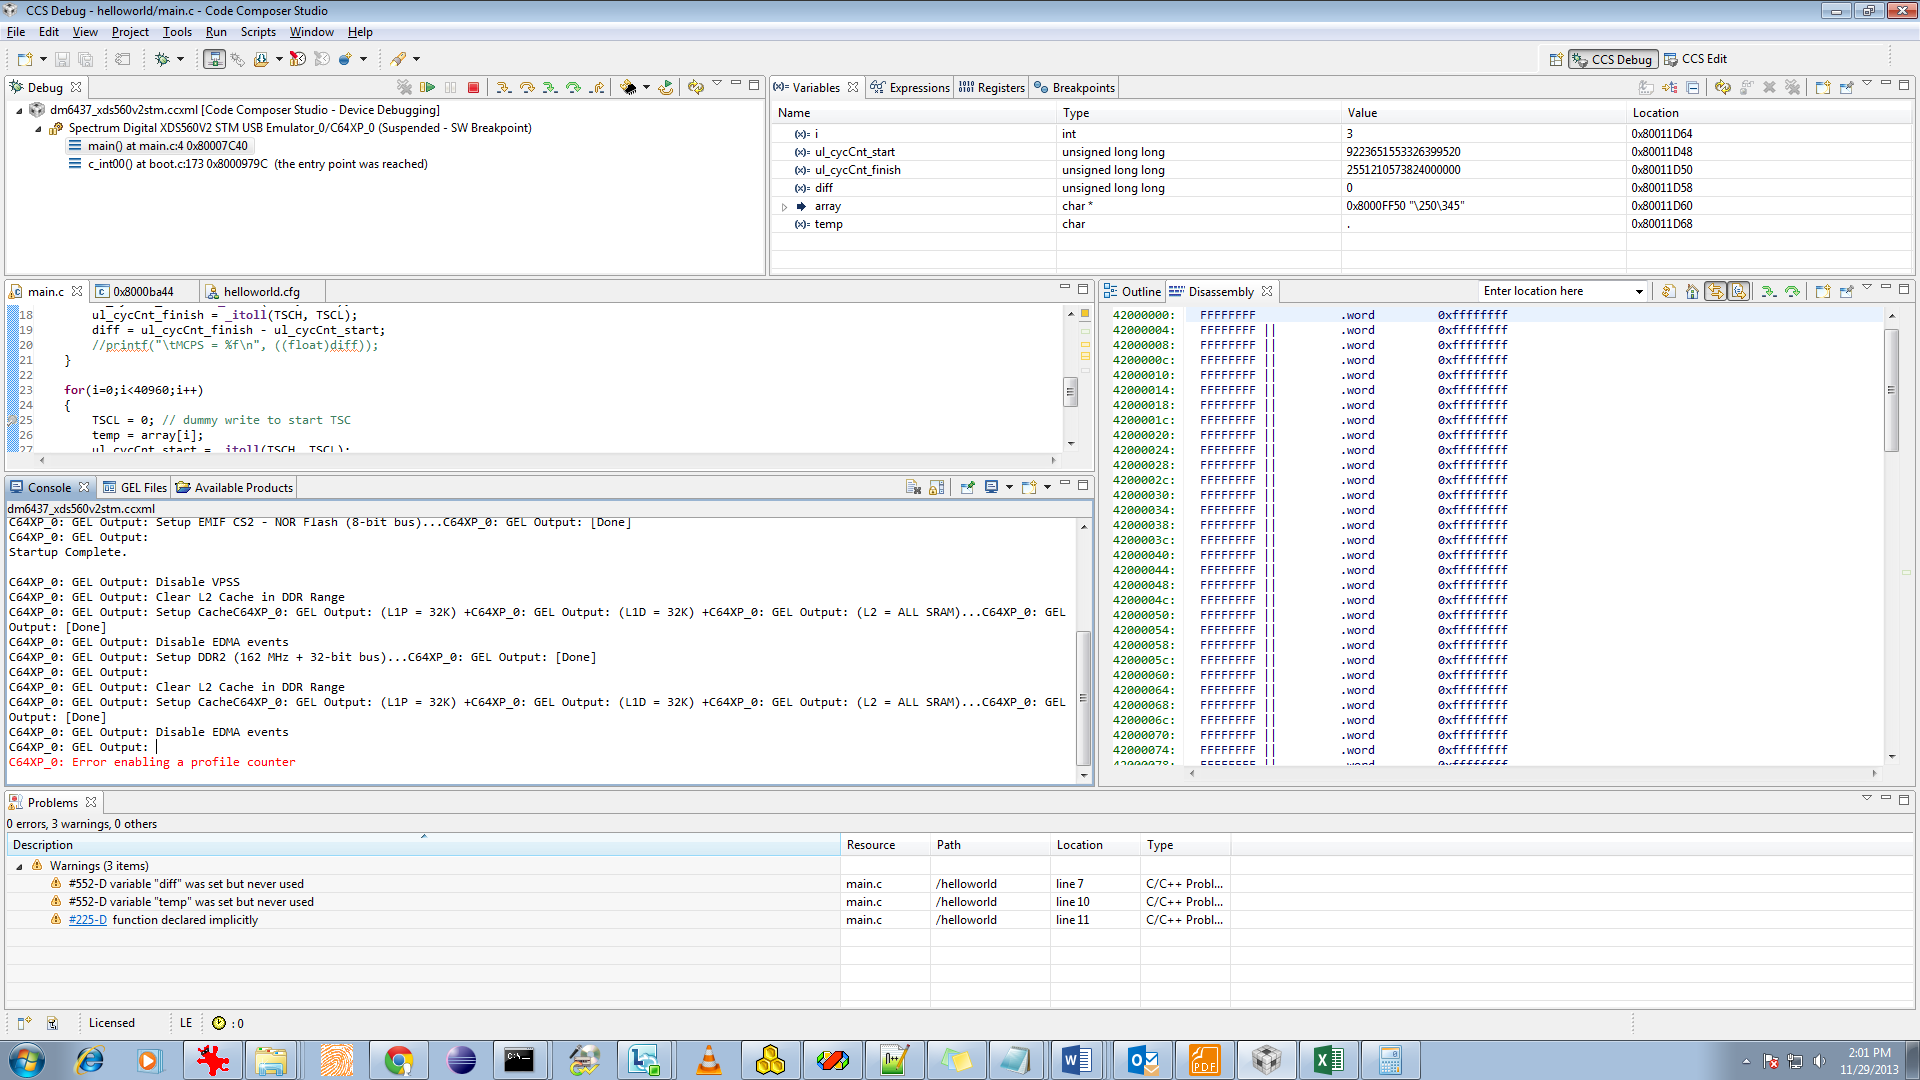Collapse the Warnings (3 items) group
Screen dimensions: 1920x1080
tap(19, 867)
